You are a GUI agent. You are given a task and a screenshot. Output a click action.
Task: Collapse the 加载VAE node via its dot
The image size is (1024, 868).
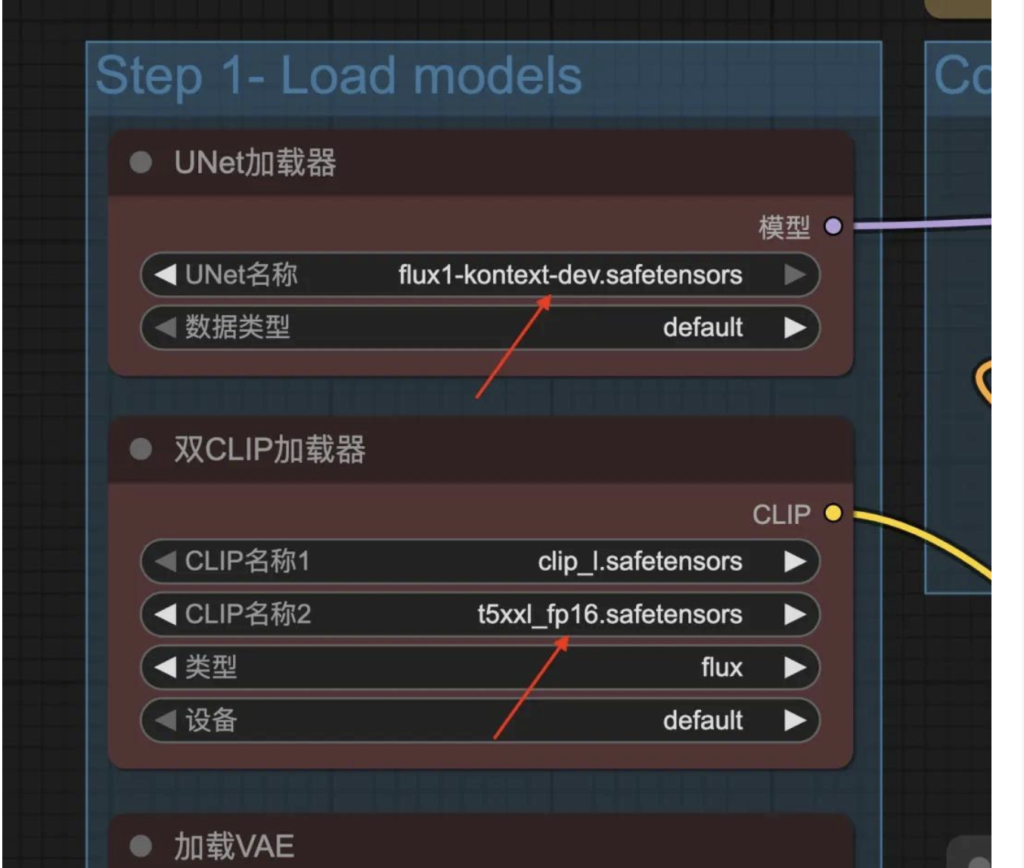click(141, 846)
